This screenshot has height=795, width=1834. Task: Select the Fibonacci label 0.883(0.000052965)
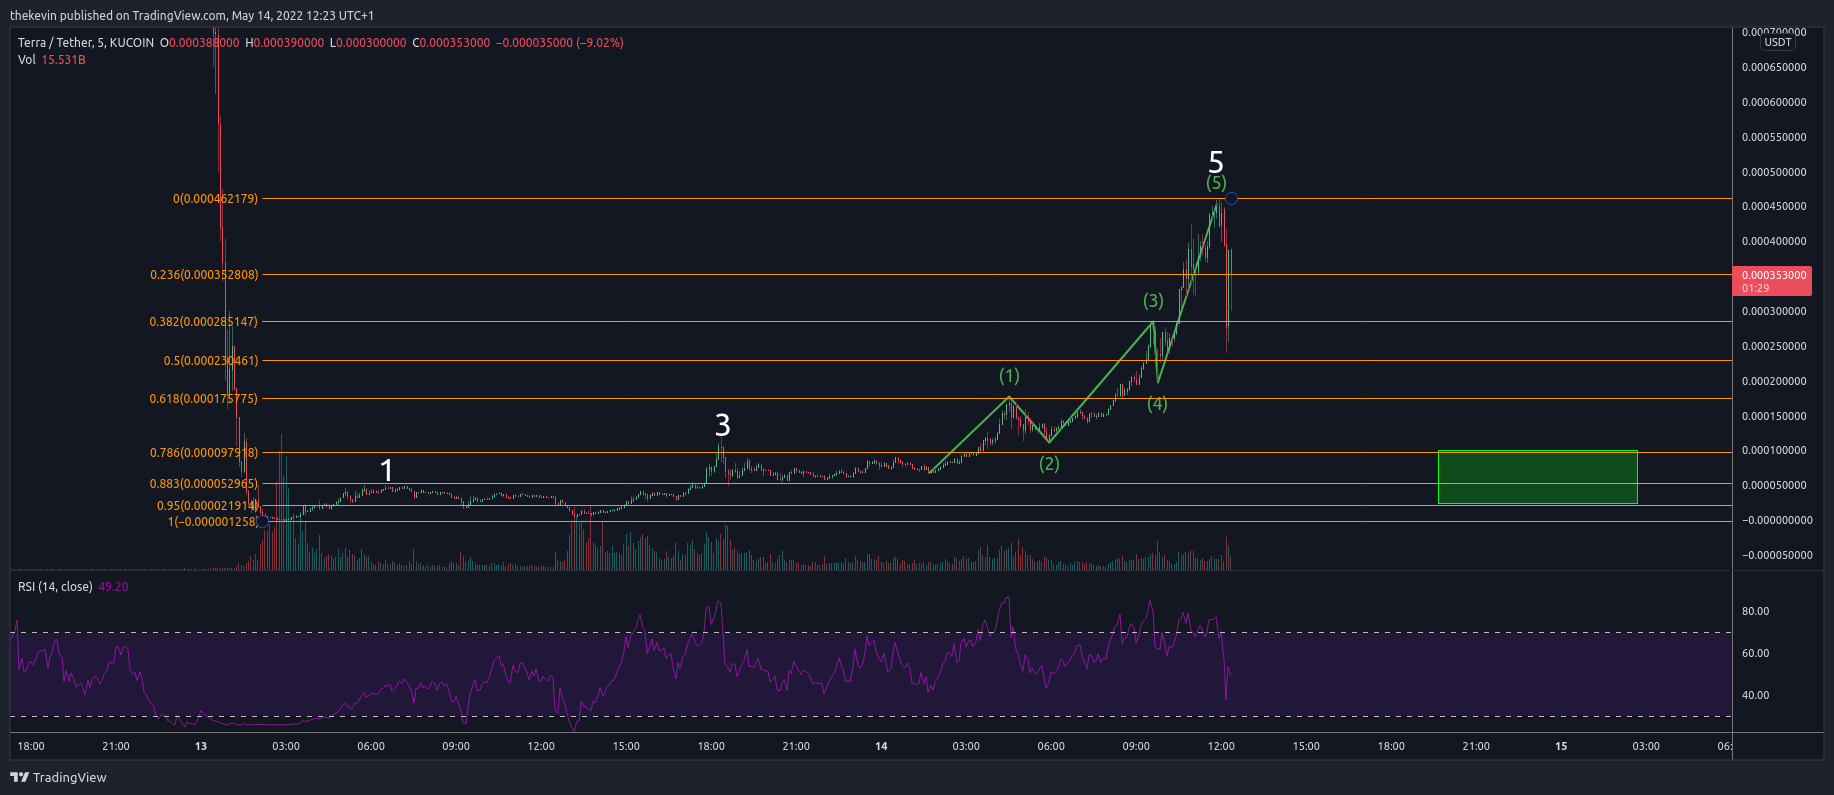204,484
